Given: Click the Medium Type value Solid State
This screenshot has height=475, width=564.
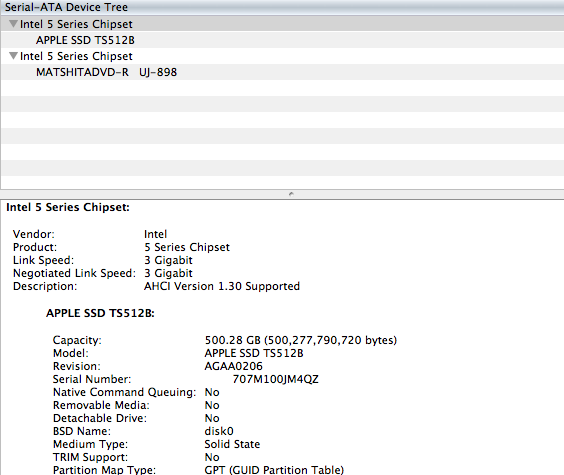Looking at the screenshot, I should (232, 444).
